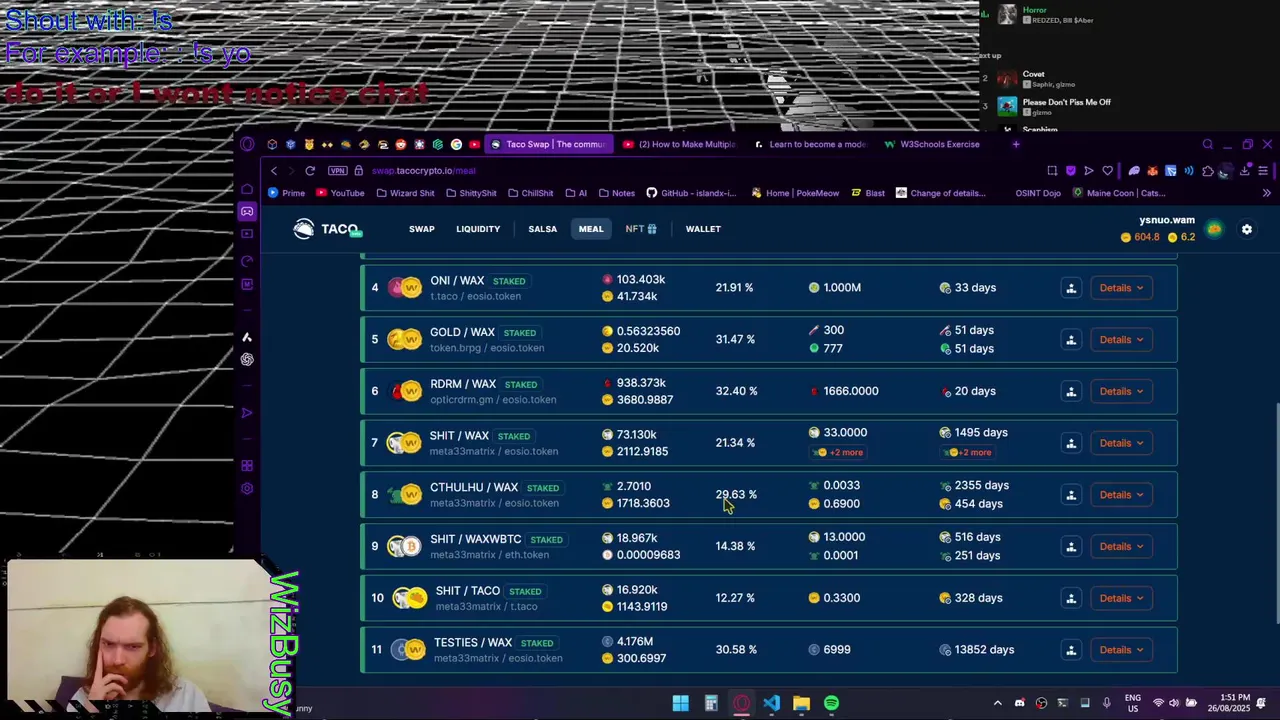The height and width of the screenshot is (720, 1280).
Task: Show hidden system tray icons chevron
Action: (997, 704)
